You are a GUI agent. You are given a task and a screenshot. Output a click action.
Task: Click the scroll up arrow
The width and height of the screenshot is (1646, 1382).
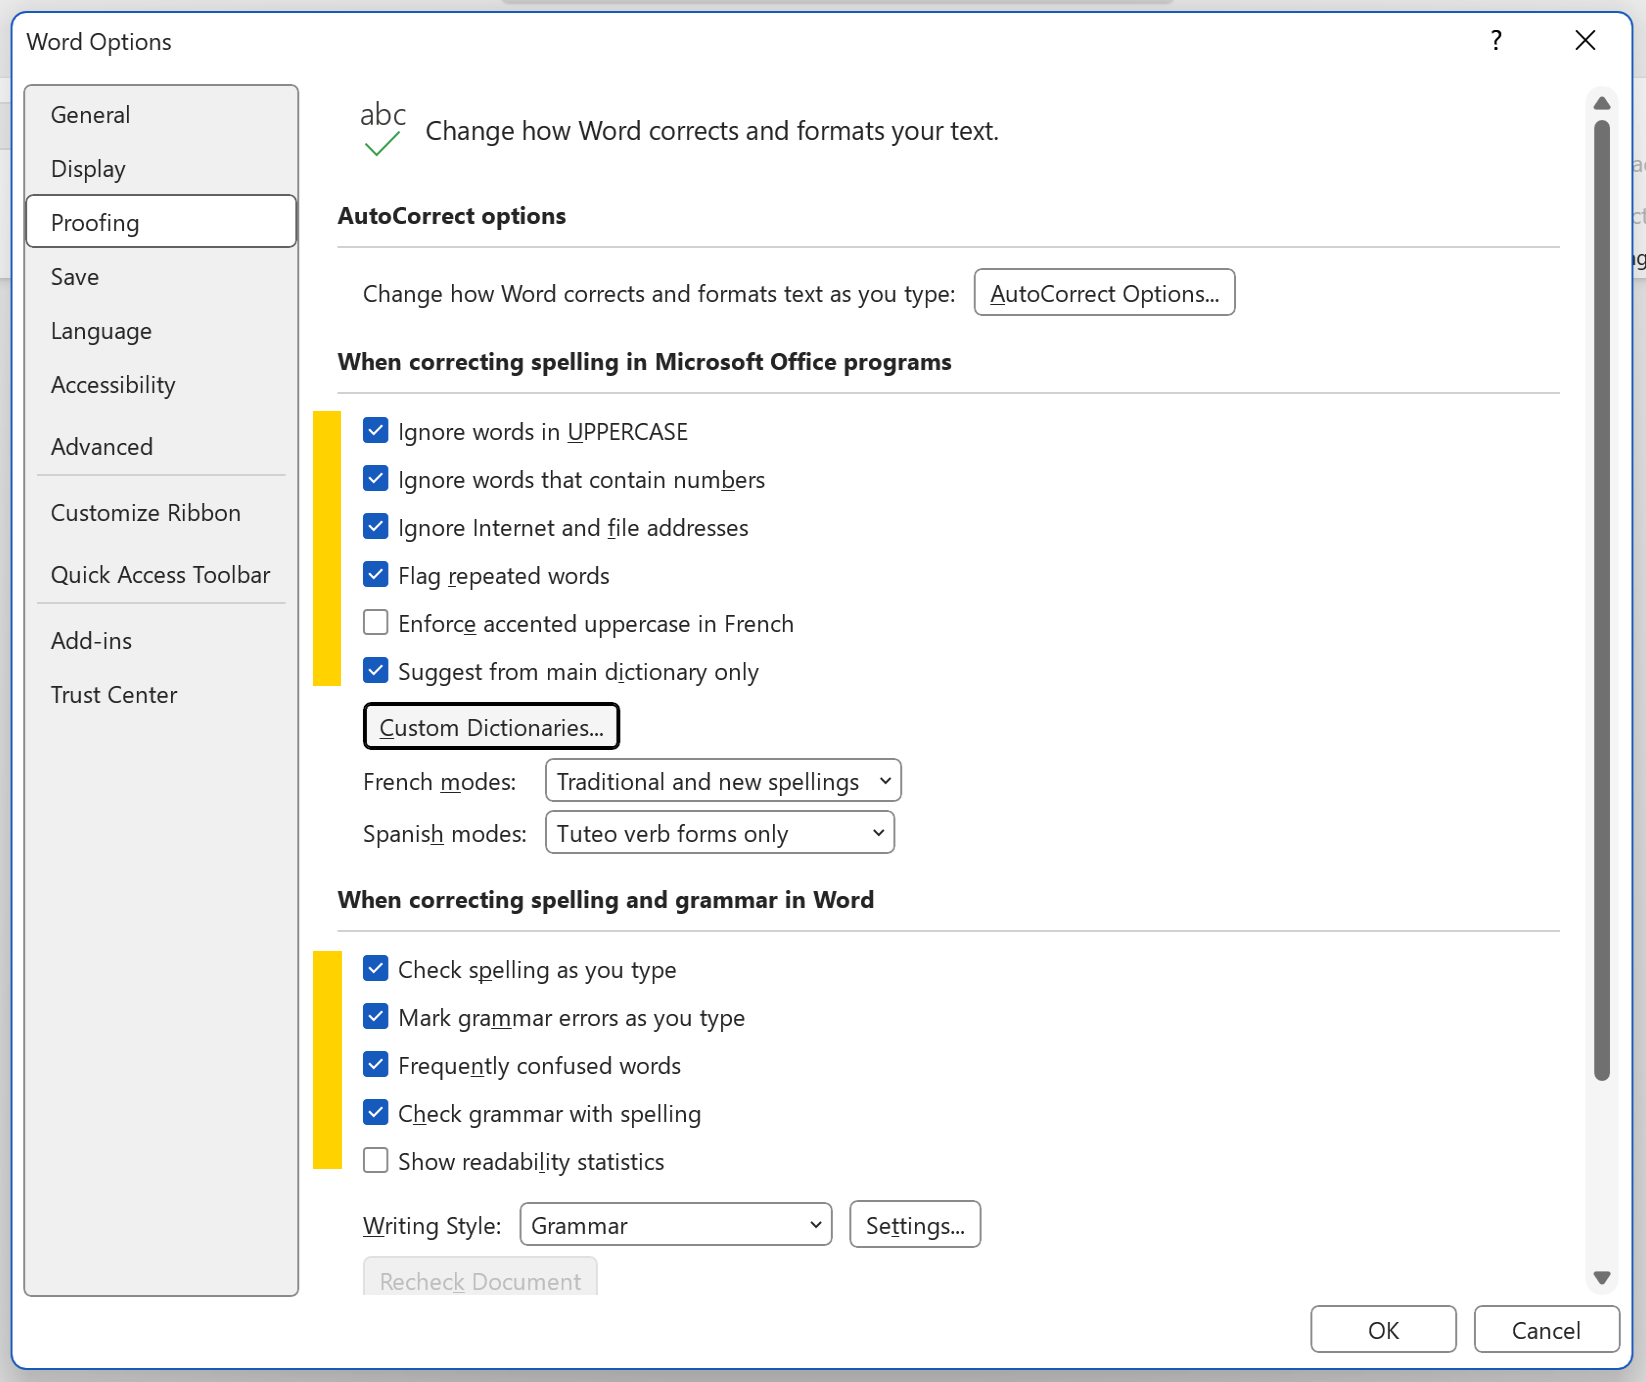(x=1602, y=103)
